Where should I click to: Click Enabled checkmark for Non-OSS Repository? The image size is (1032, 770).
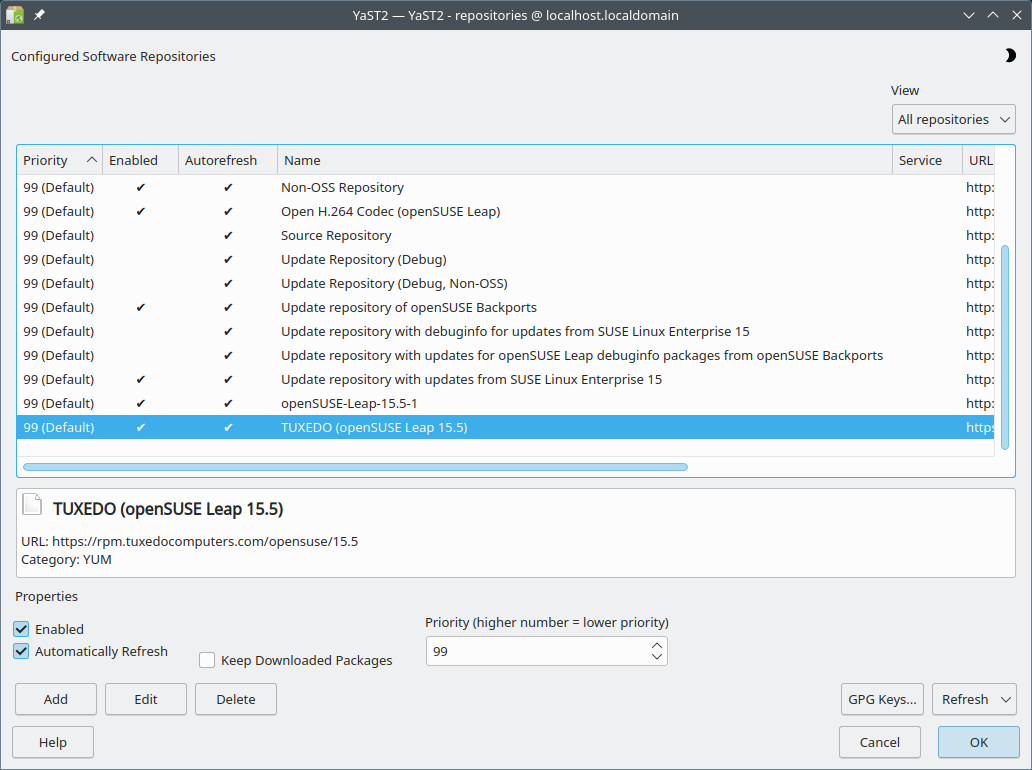point(140,188)
